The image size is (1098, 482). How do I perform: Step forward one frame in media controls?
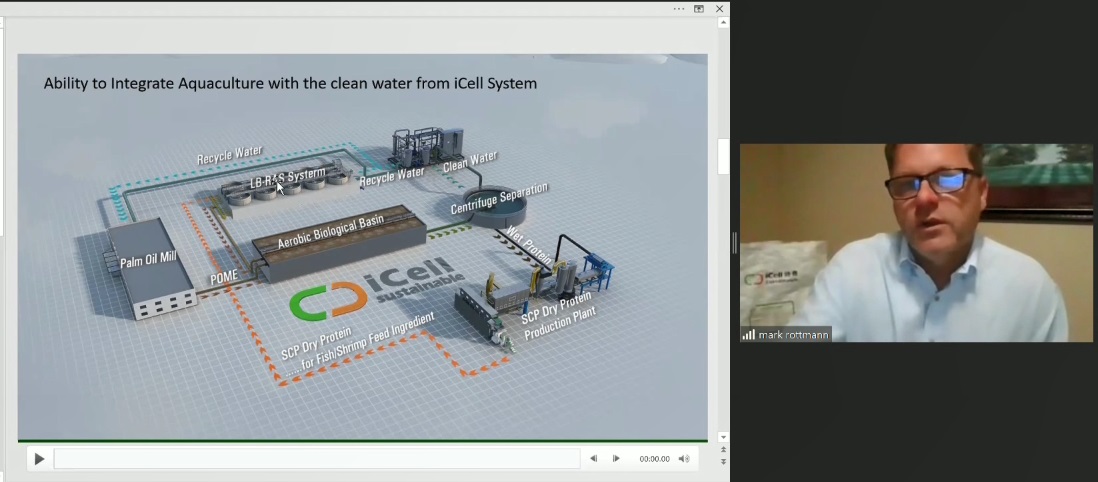pyautogui.click(x=616, y=459)
